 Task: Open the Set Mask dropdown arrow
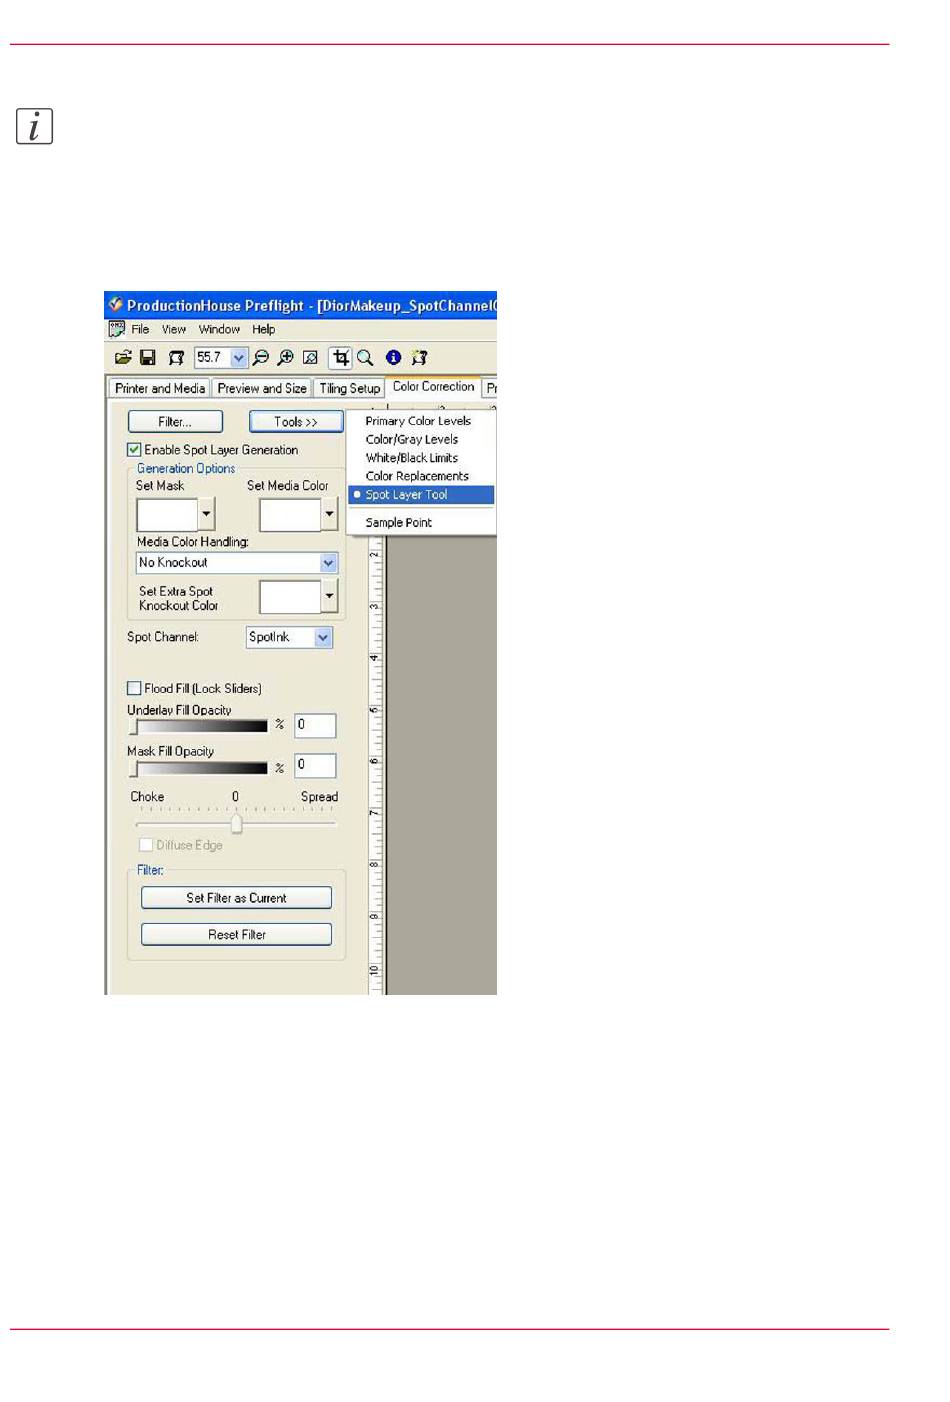point(206,514)
